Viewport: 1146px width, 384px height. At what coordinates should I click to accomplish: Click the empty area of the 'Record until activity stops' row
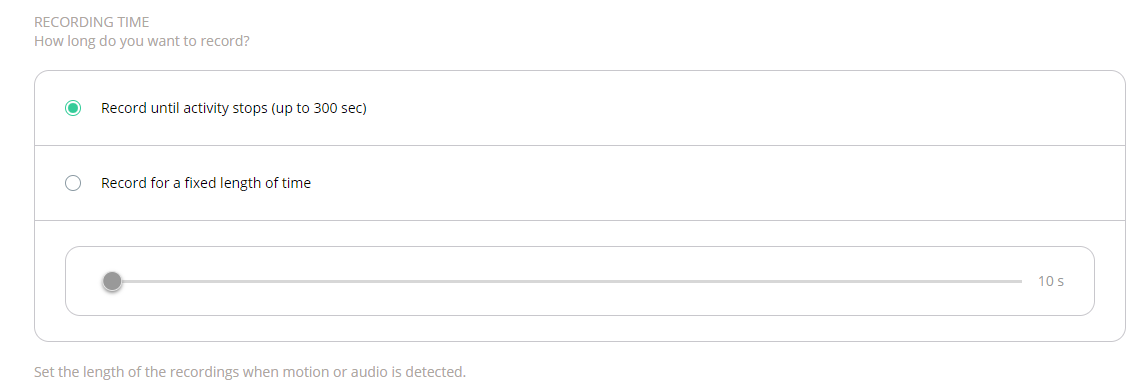click(x=731, y=108)
